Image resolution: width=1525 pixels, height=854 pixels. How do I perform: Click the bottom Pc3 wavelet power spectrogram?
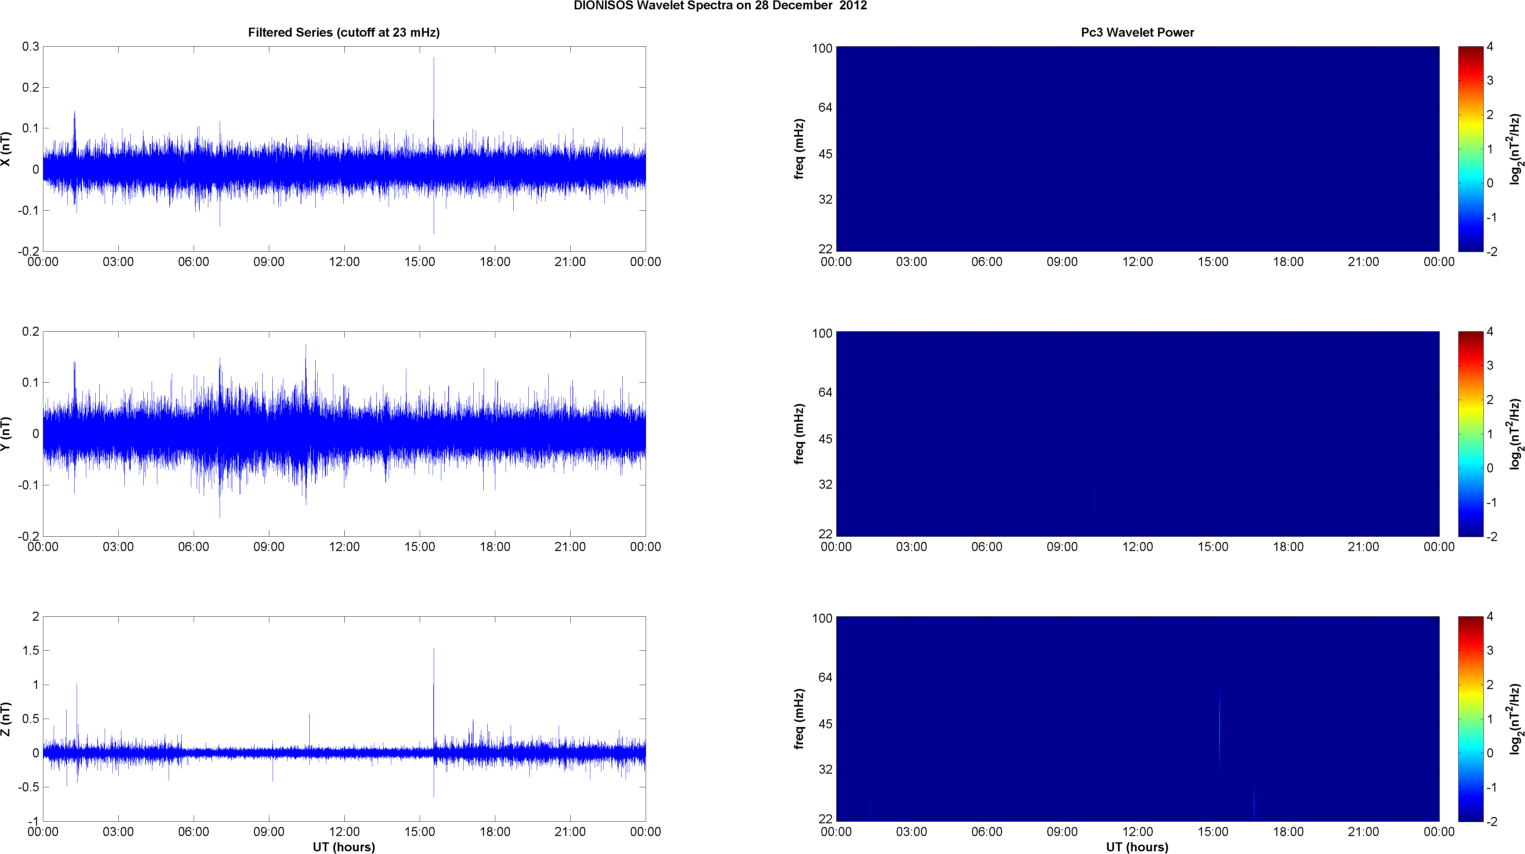coord(1137,719)
